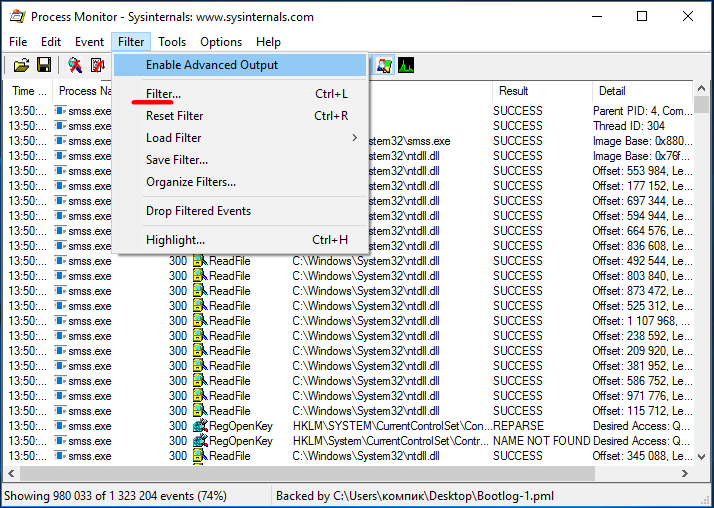714x508 pixels.
Task: Click smss.exe icon in Offset 115 712 row
Action: (61, 411)
